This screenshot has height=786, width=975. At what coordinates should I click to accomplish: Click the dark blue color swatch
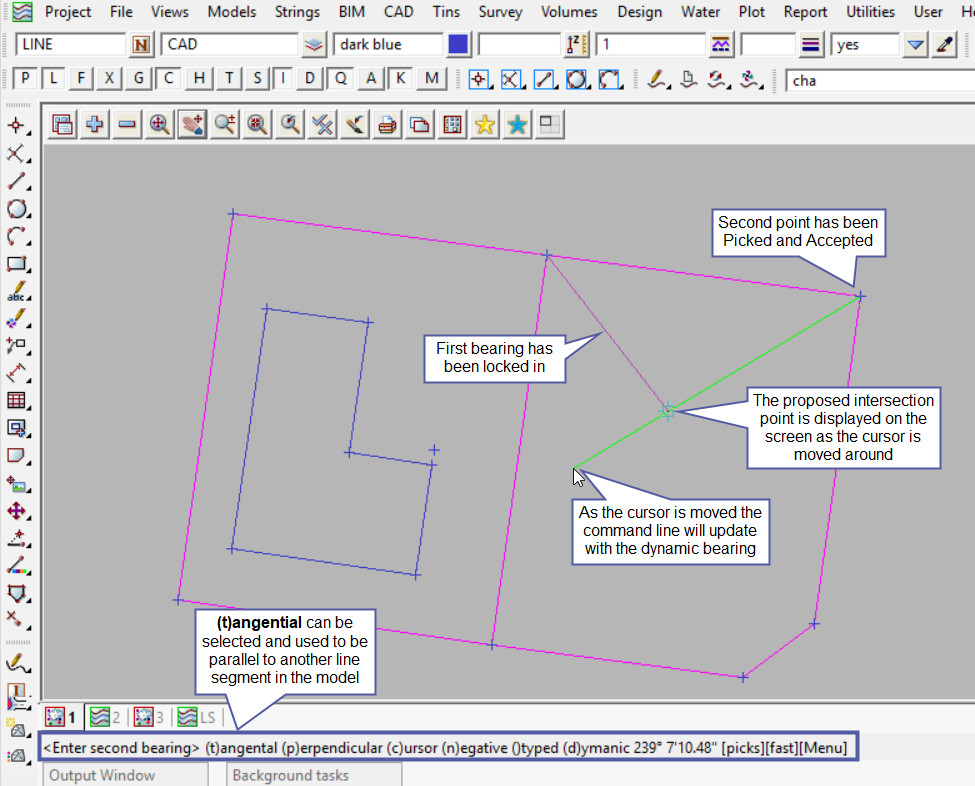[459, 45]
